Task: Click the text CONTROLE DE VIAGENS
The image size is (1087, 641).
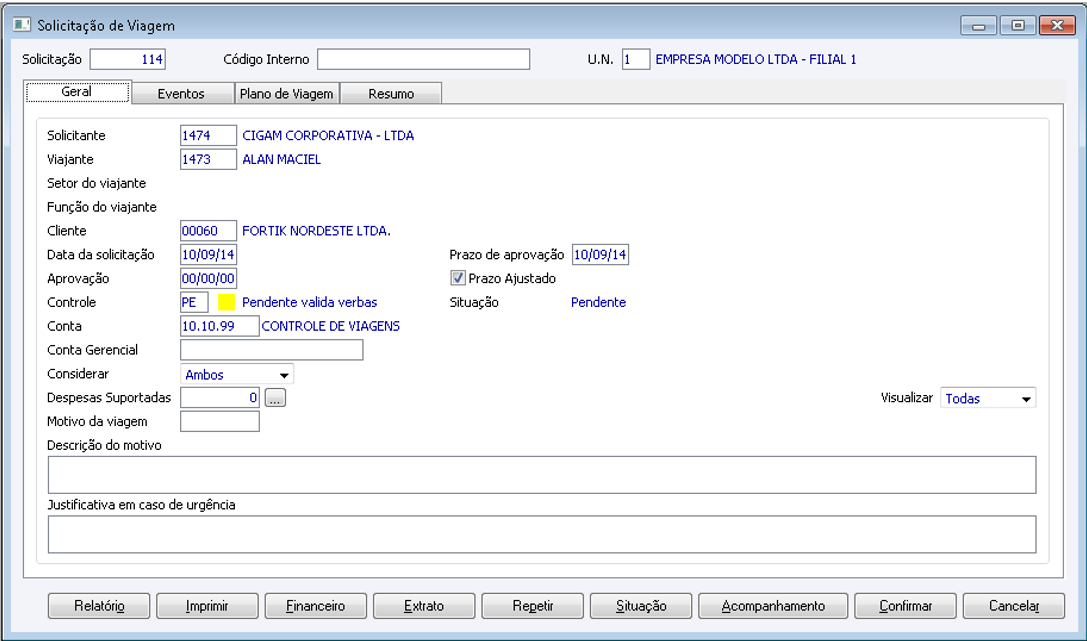Action: click(x=331, y=326)
